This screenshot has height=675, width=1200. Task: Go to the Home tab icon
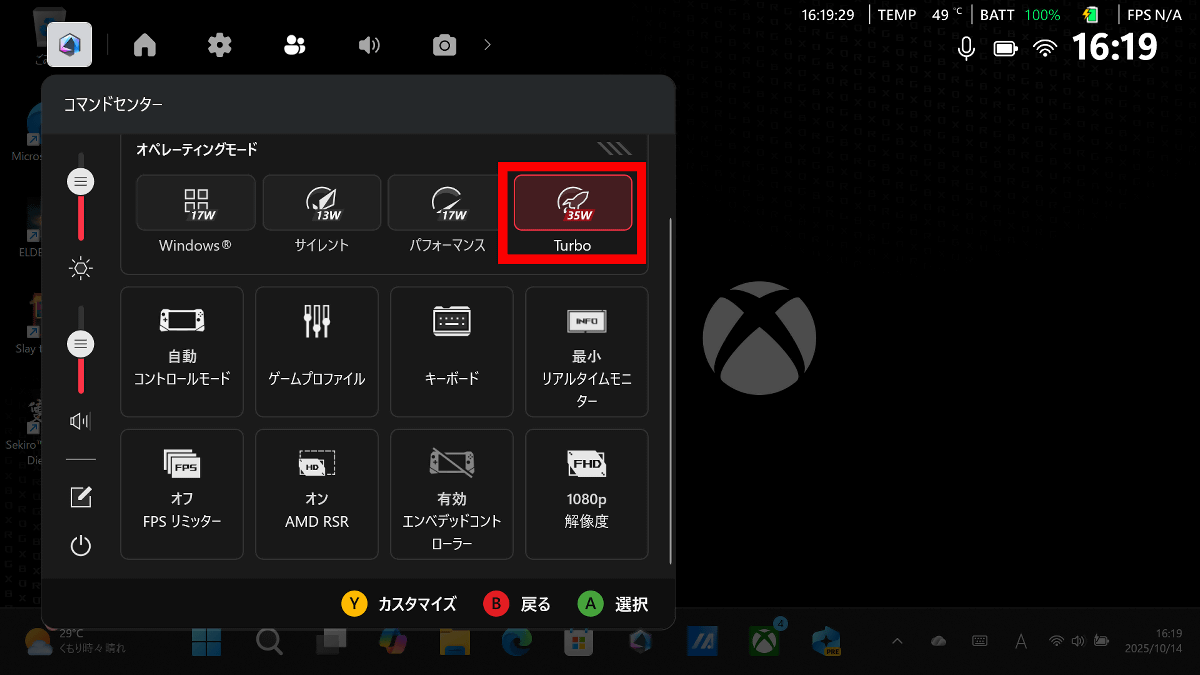[145, 45]
